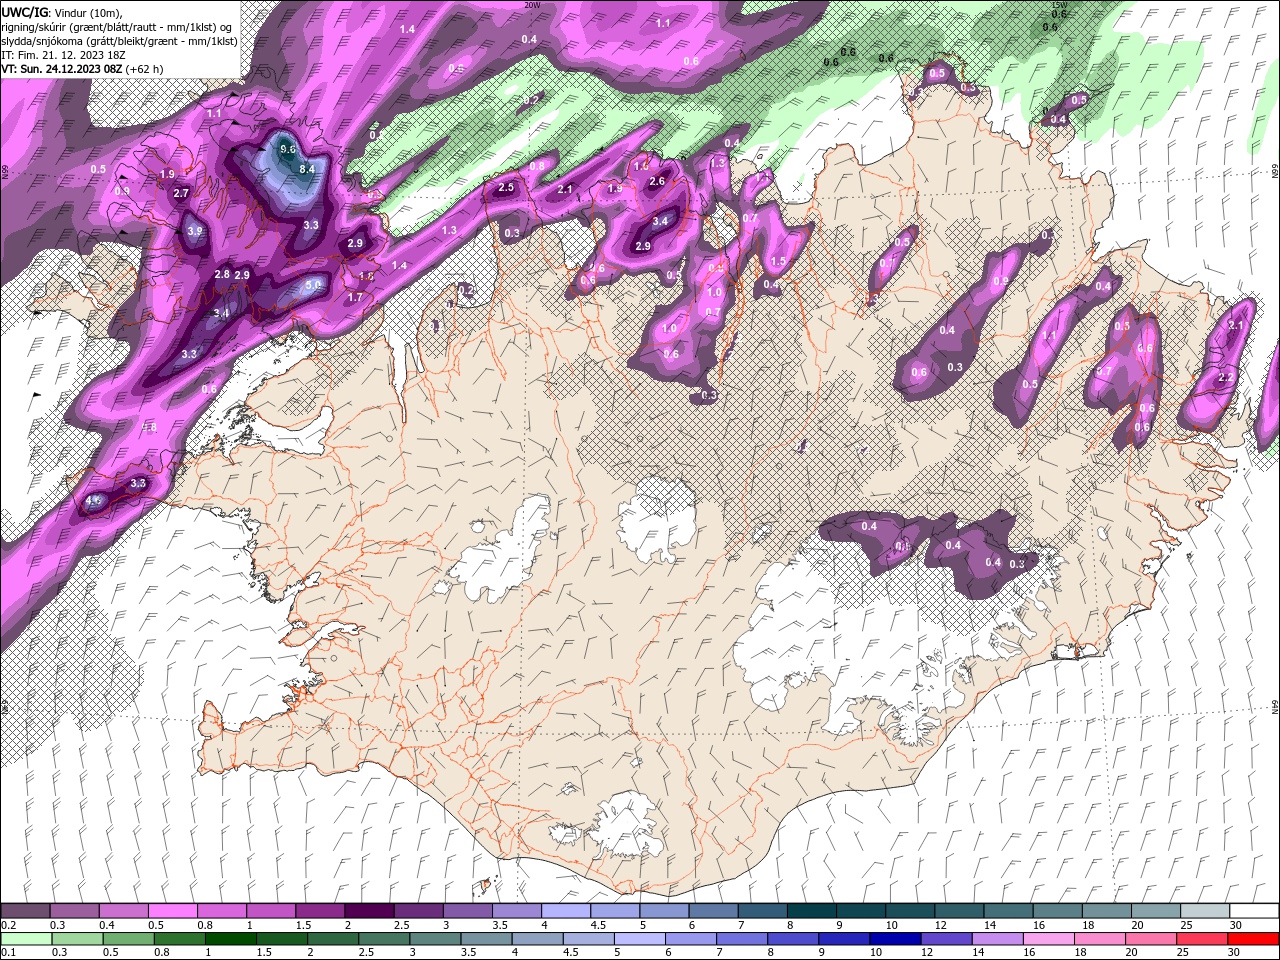Click the light pink swatch at 16 in rain legend
The image size is (1280, 960).
1047,938
